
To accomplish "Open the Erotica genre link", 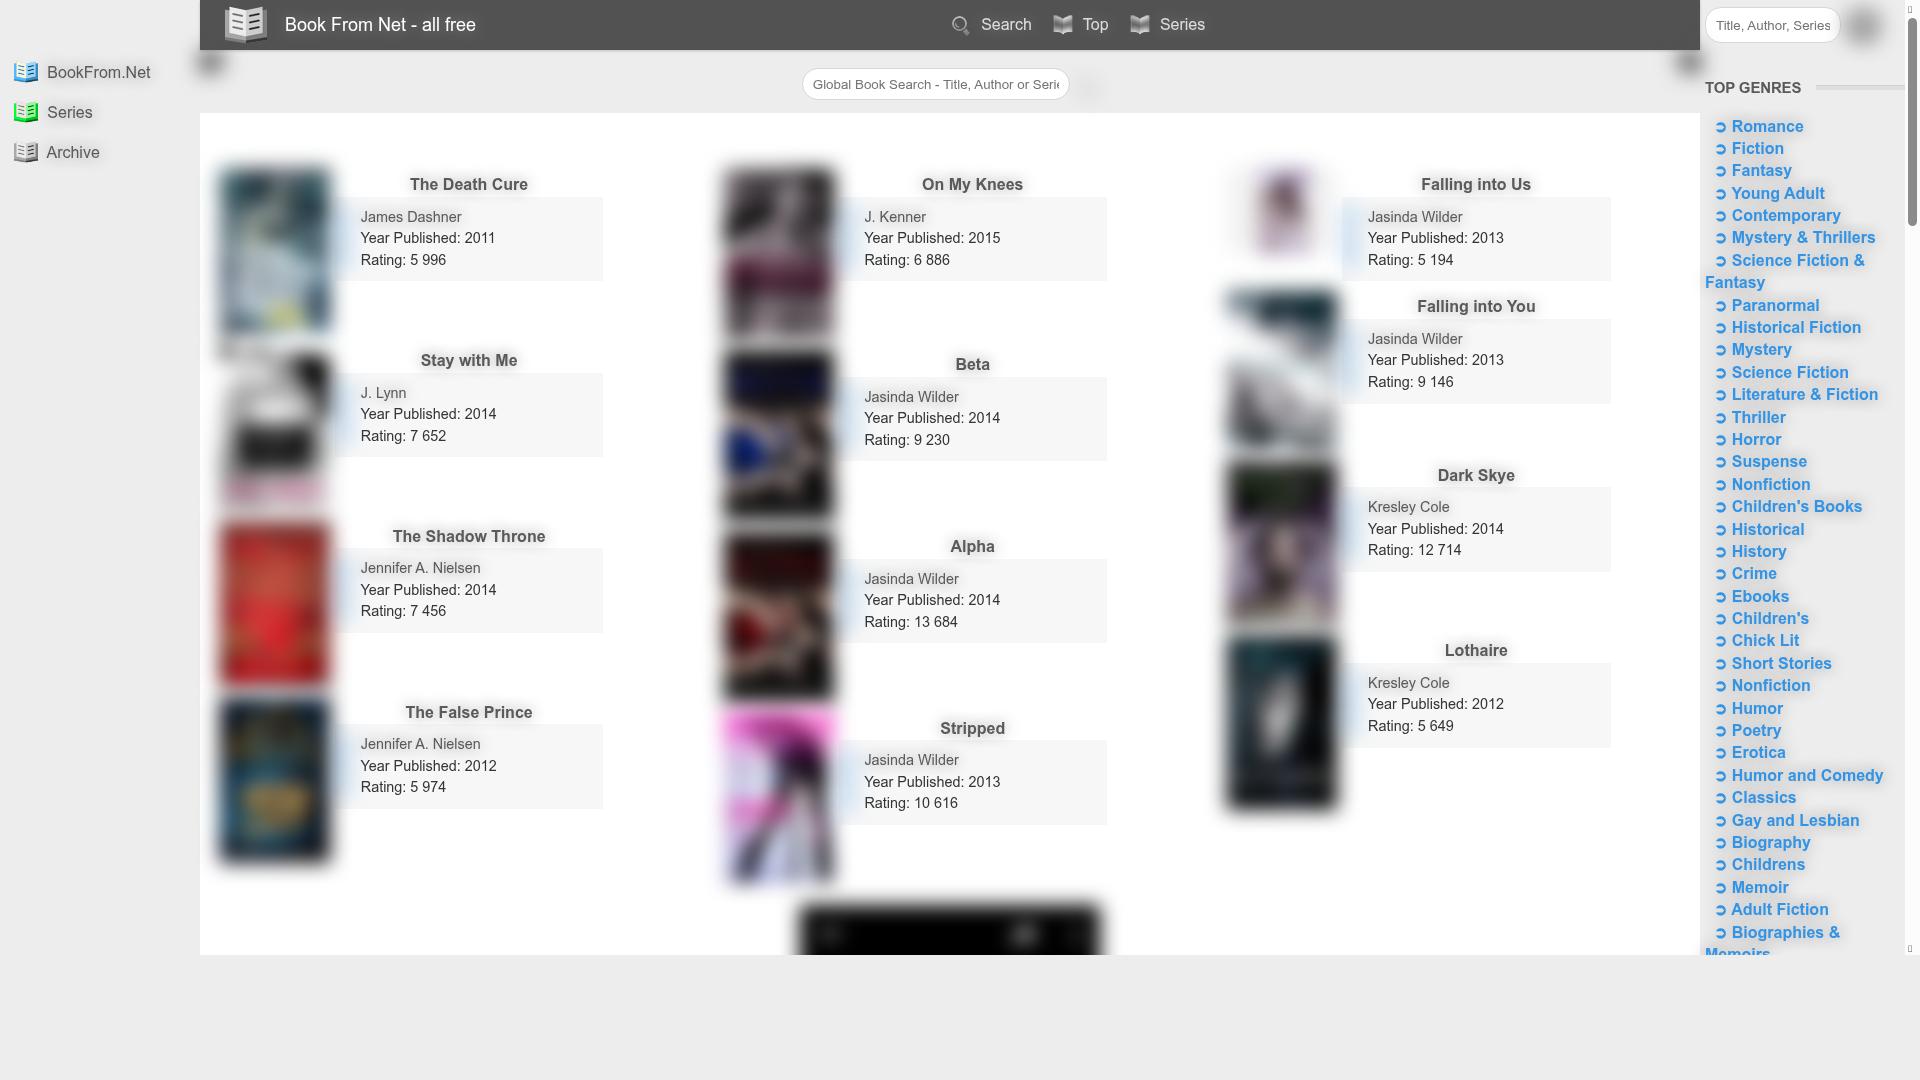I will pos(1757,752).
